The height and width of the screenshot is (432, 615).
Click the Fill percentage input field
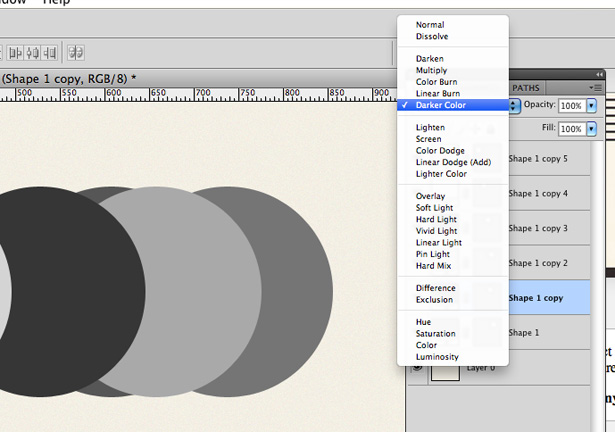(x=572, y=129)
